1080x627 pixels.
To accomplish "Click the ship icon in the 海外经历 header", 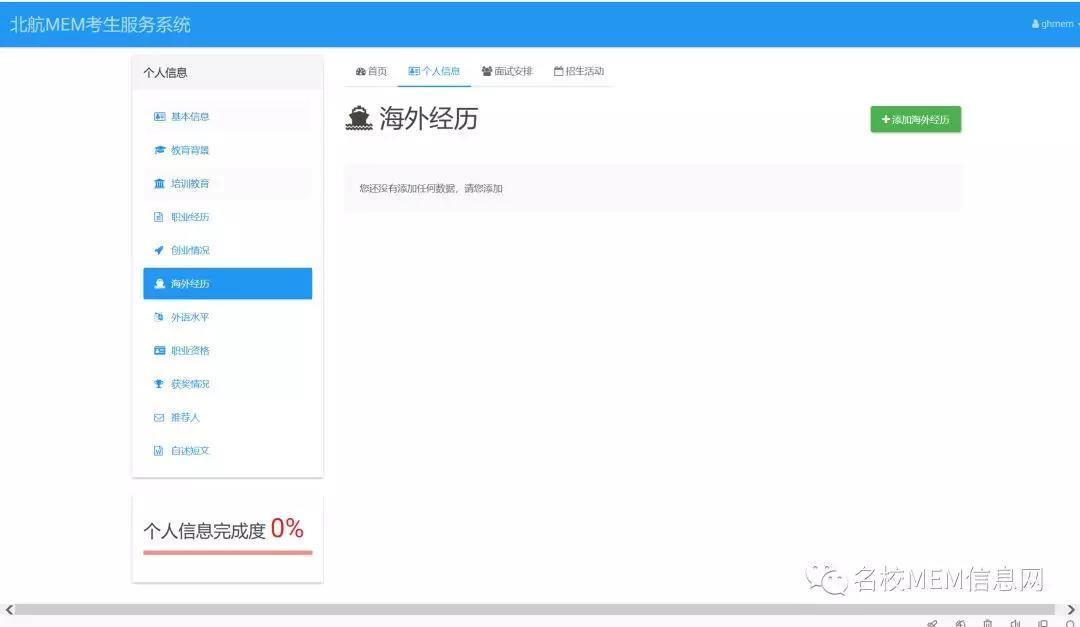I will (x=361, y=118).
